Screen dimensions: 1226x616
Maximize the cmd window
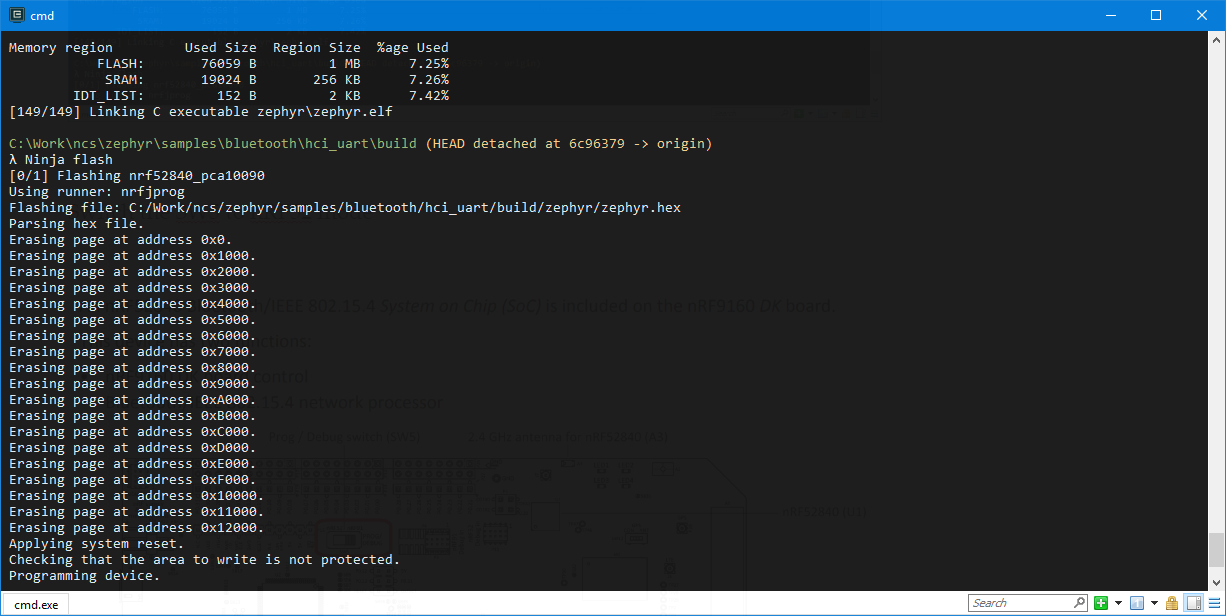[x=1156, y=15]
